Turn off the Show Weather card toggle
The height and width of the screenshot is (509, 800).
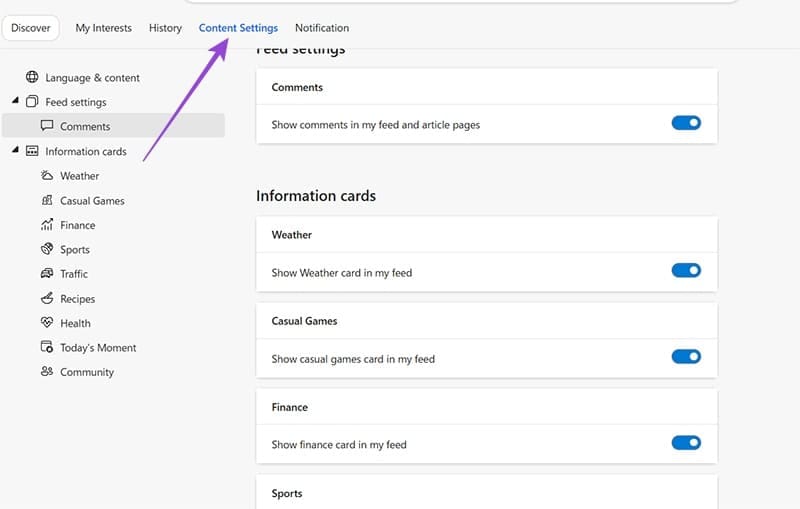686,271
